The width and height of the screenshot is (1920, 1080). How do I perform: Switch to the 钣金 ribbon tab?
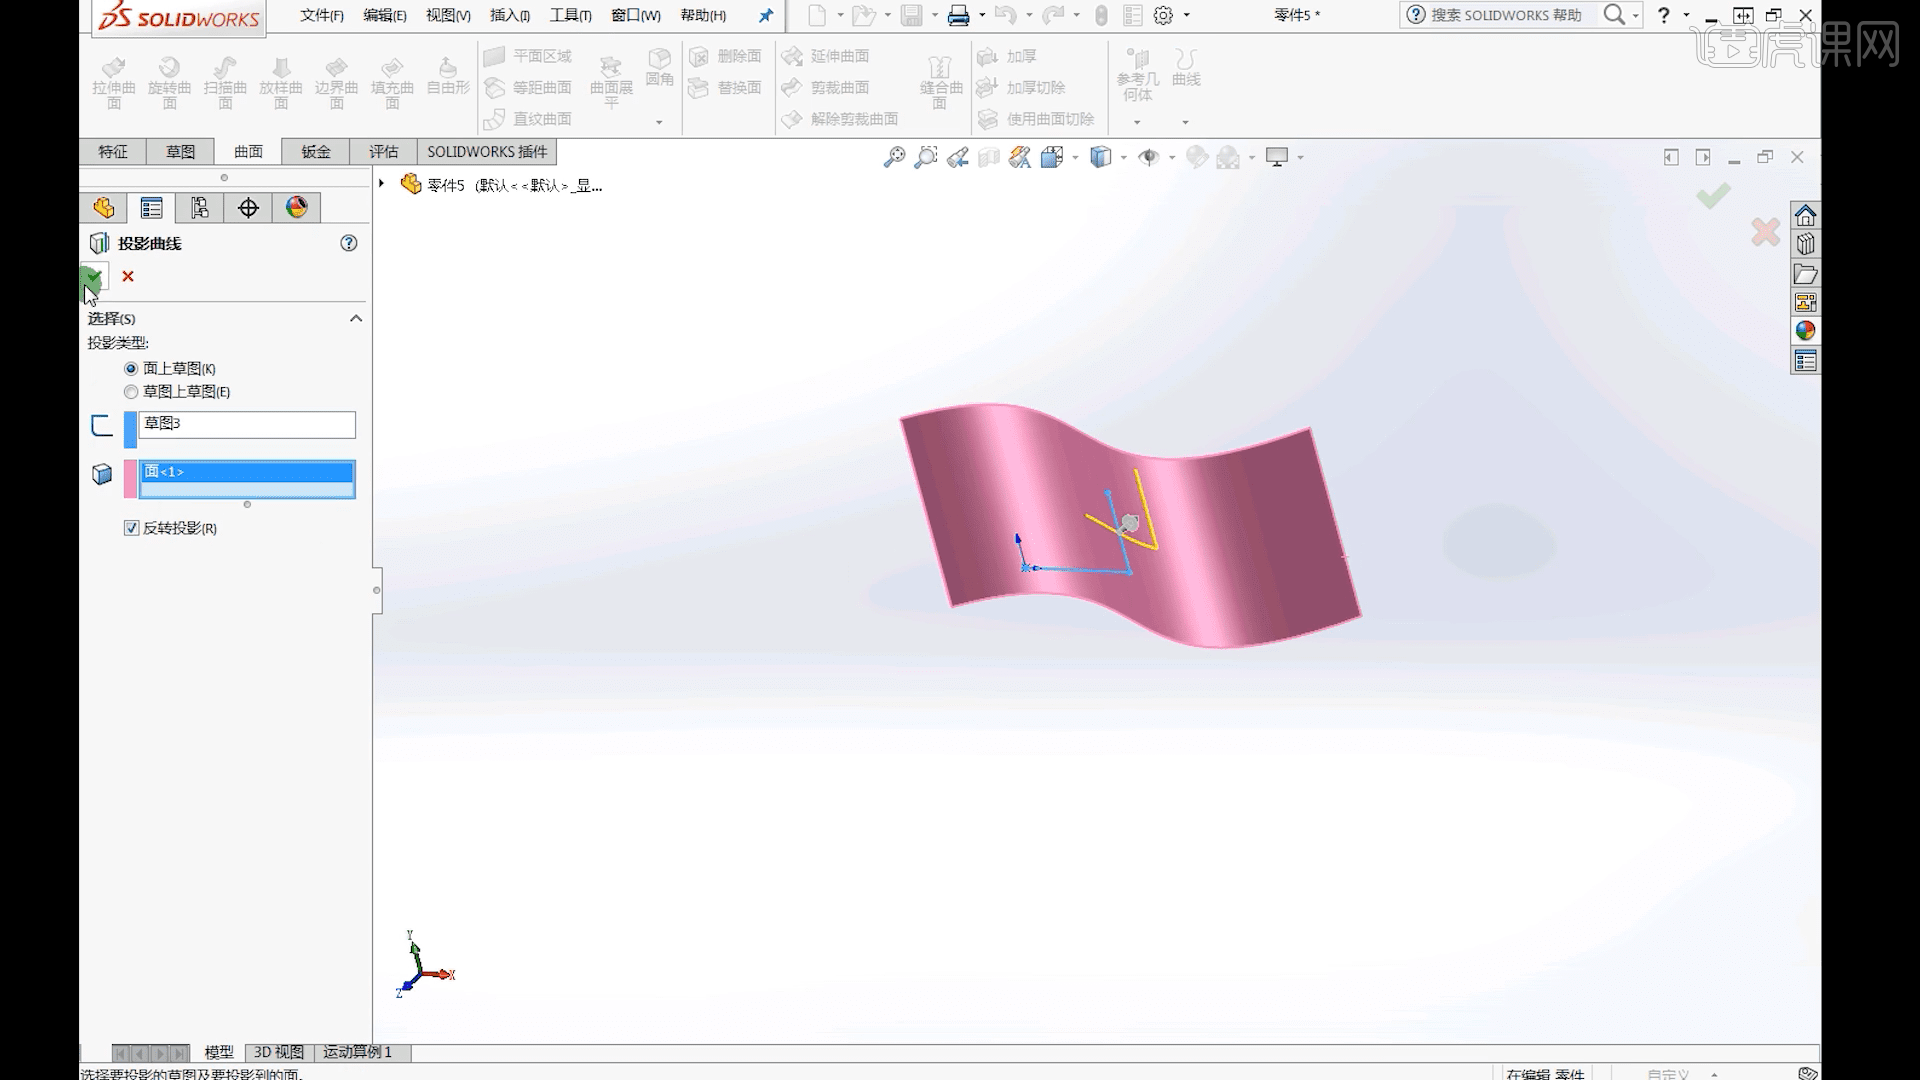click(x=314, y=151)
